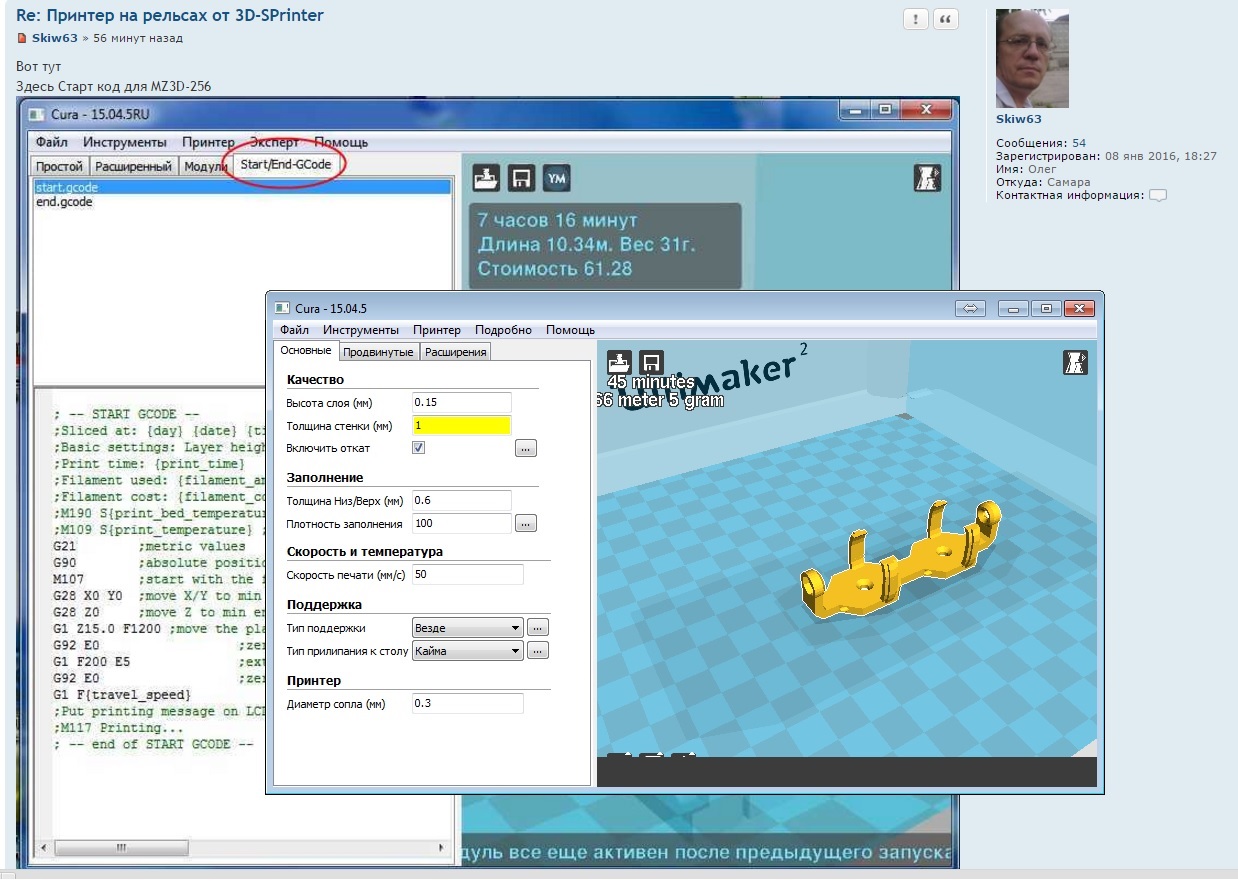The width and height of the screenshot is (1238, 882).
Task: Click the Skiw63 author link under post title
Action: pos(54,38)
